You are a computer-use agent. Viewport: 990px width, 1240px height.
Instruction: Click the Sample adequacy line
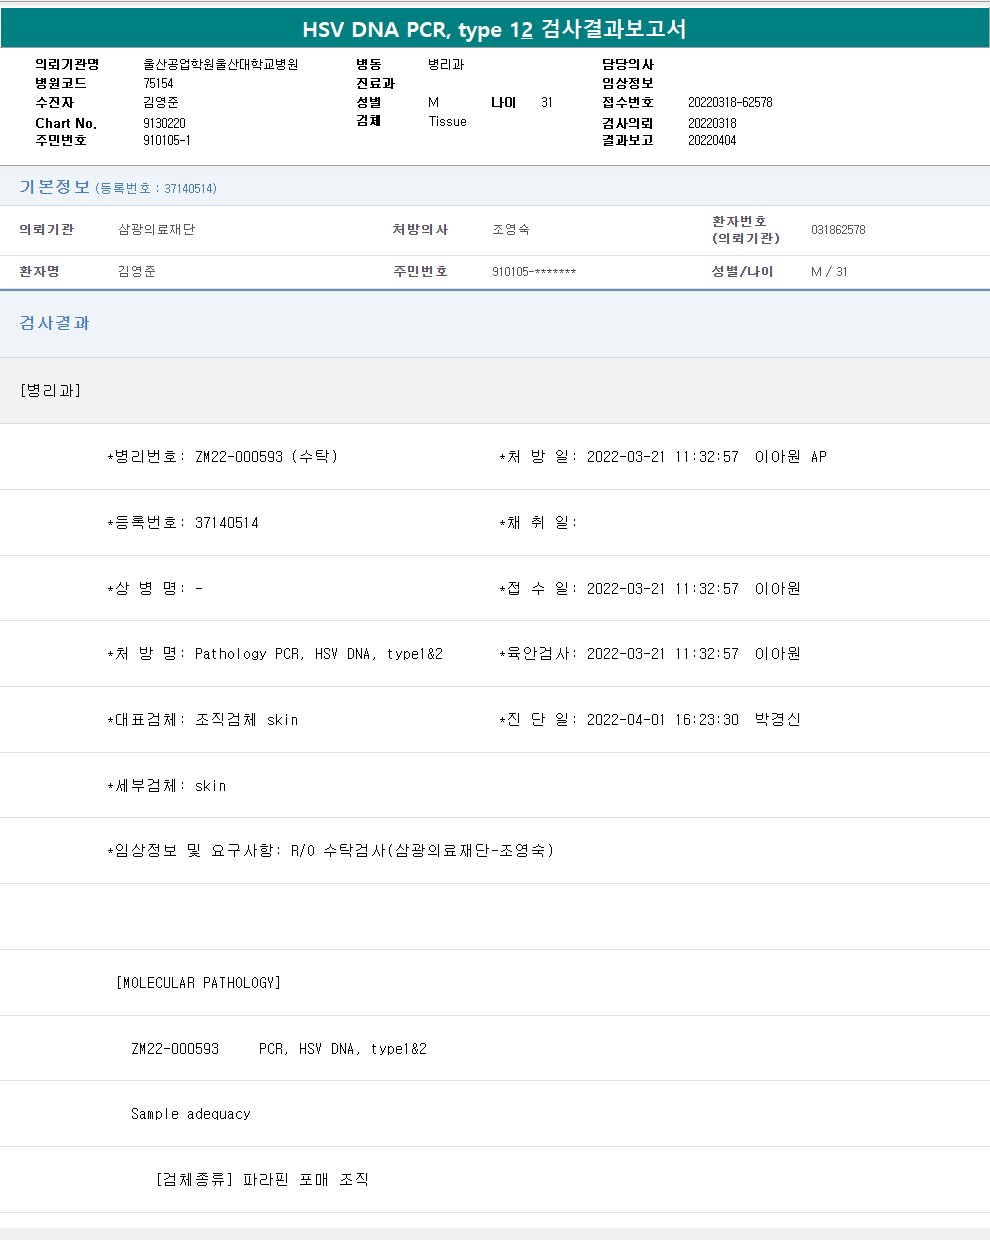coord(190,1114)
